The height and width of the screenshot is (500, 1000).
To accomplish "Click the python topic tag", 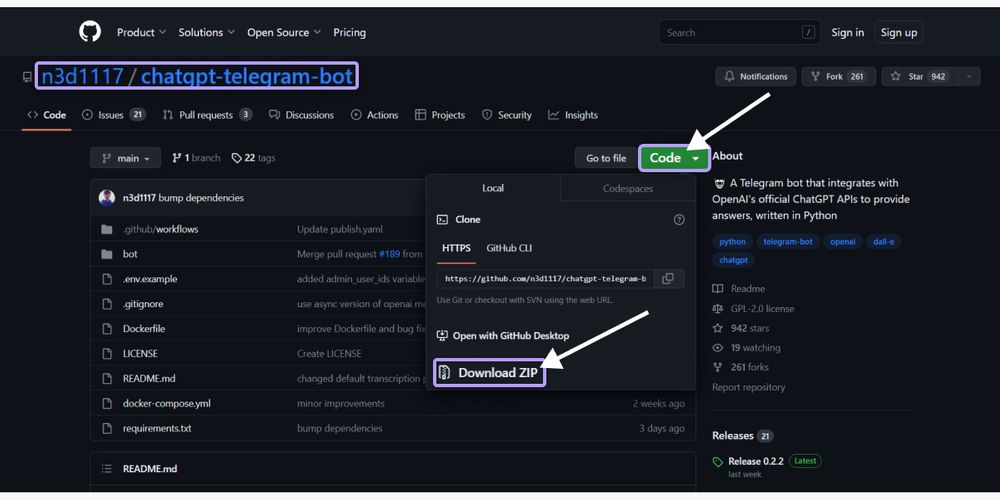I will pyautogui.click(x=732, y=241).
